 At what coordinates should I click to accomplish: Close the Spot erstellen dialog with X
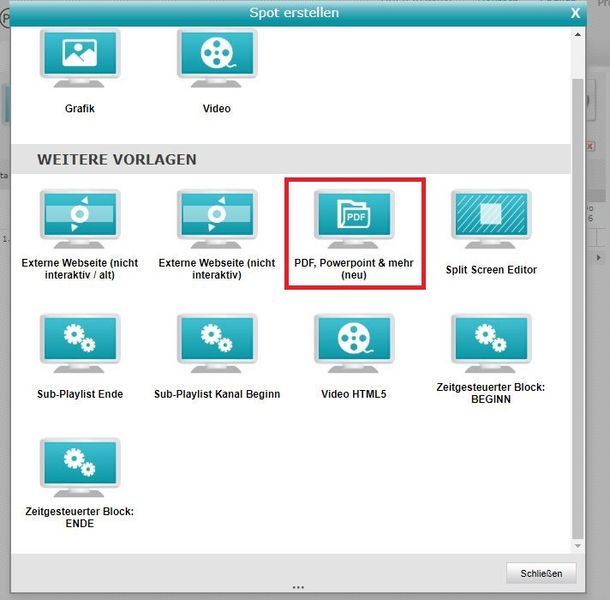coord(575,13)
